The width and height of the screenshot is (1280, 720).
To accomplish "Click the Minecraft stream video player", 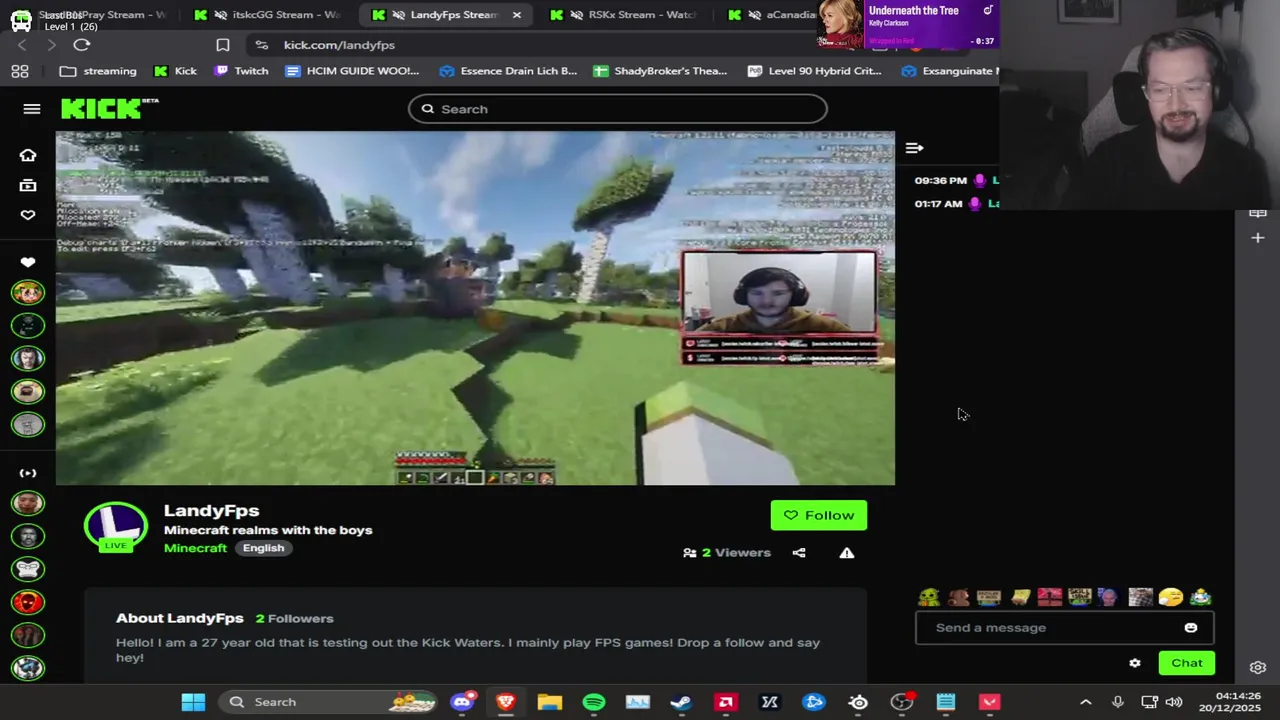I will point(475,308).
